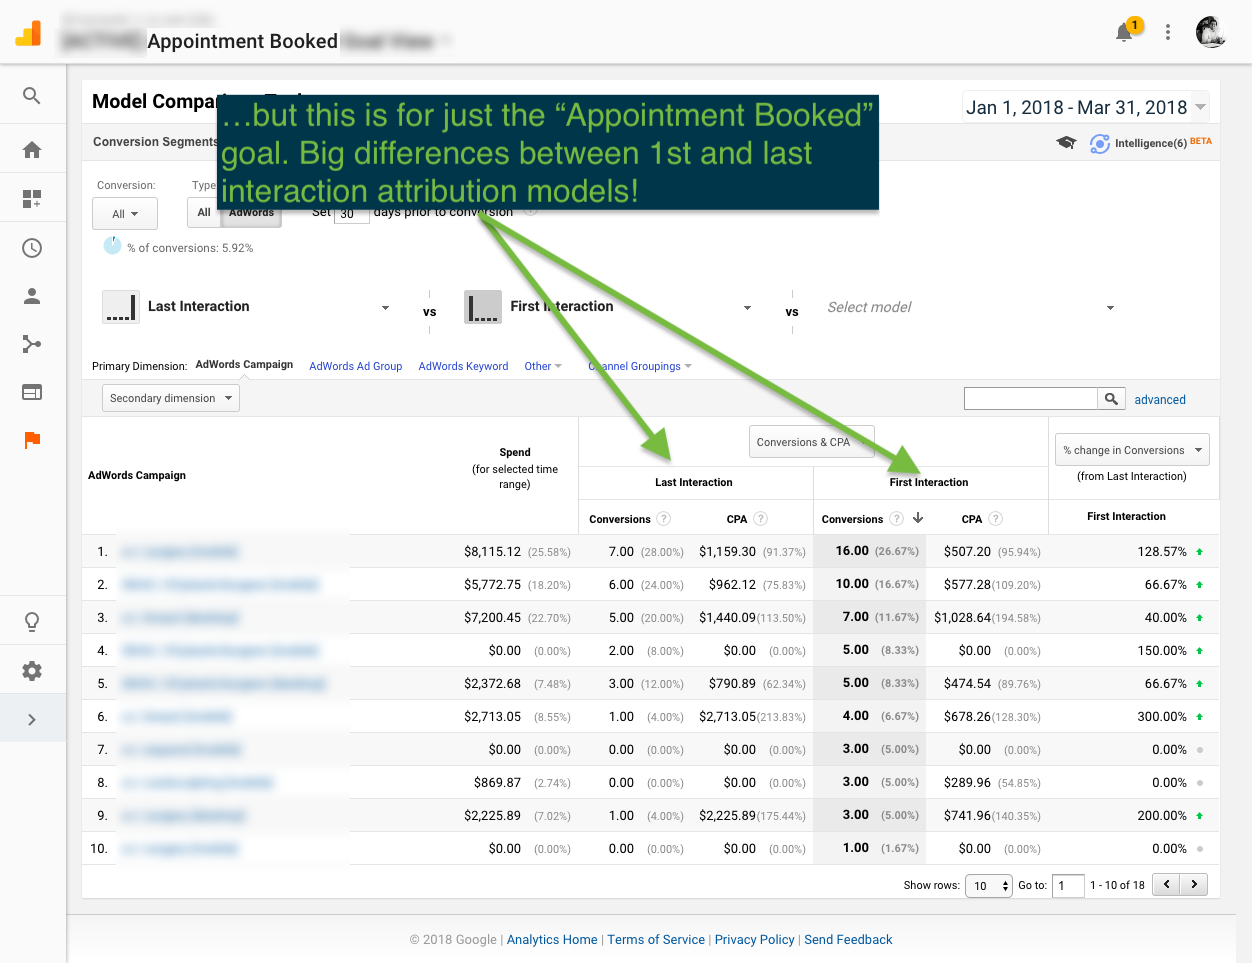
Task: Open Privacy Policy link
Action: (755, 940)
